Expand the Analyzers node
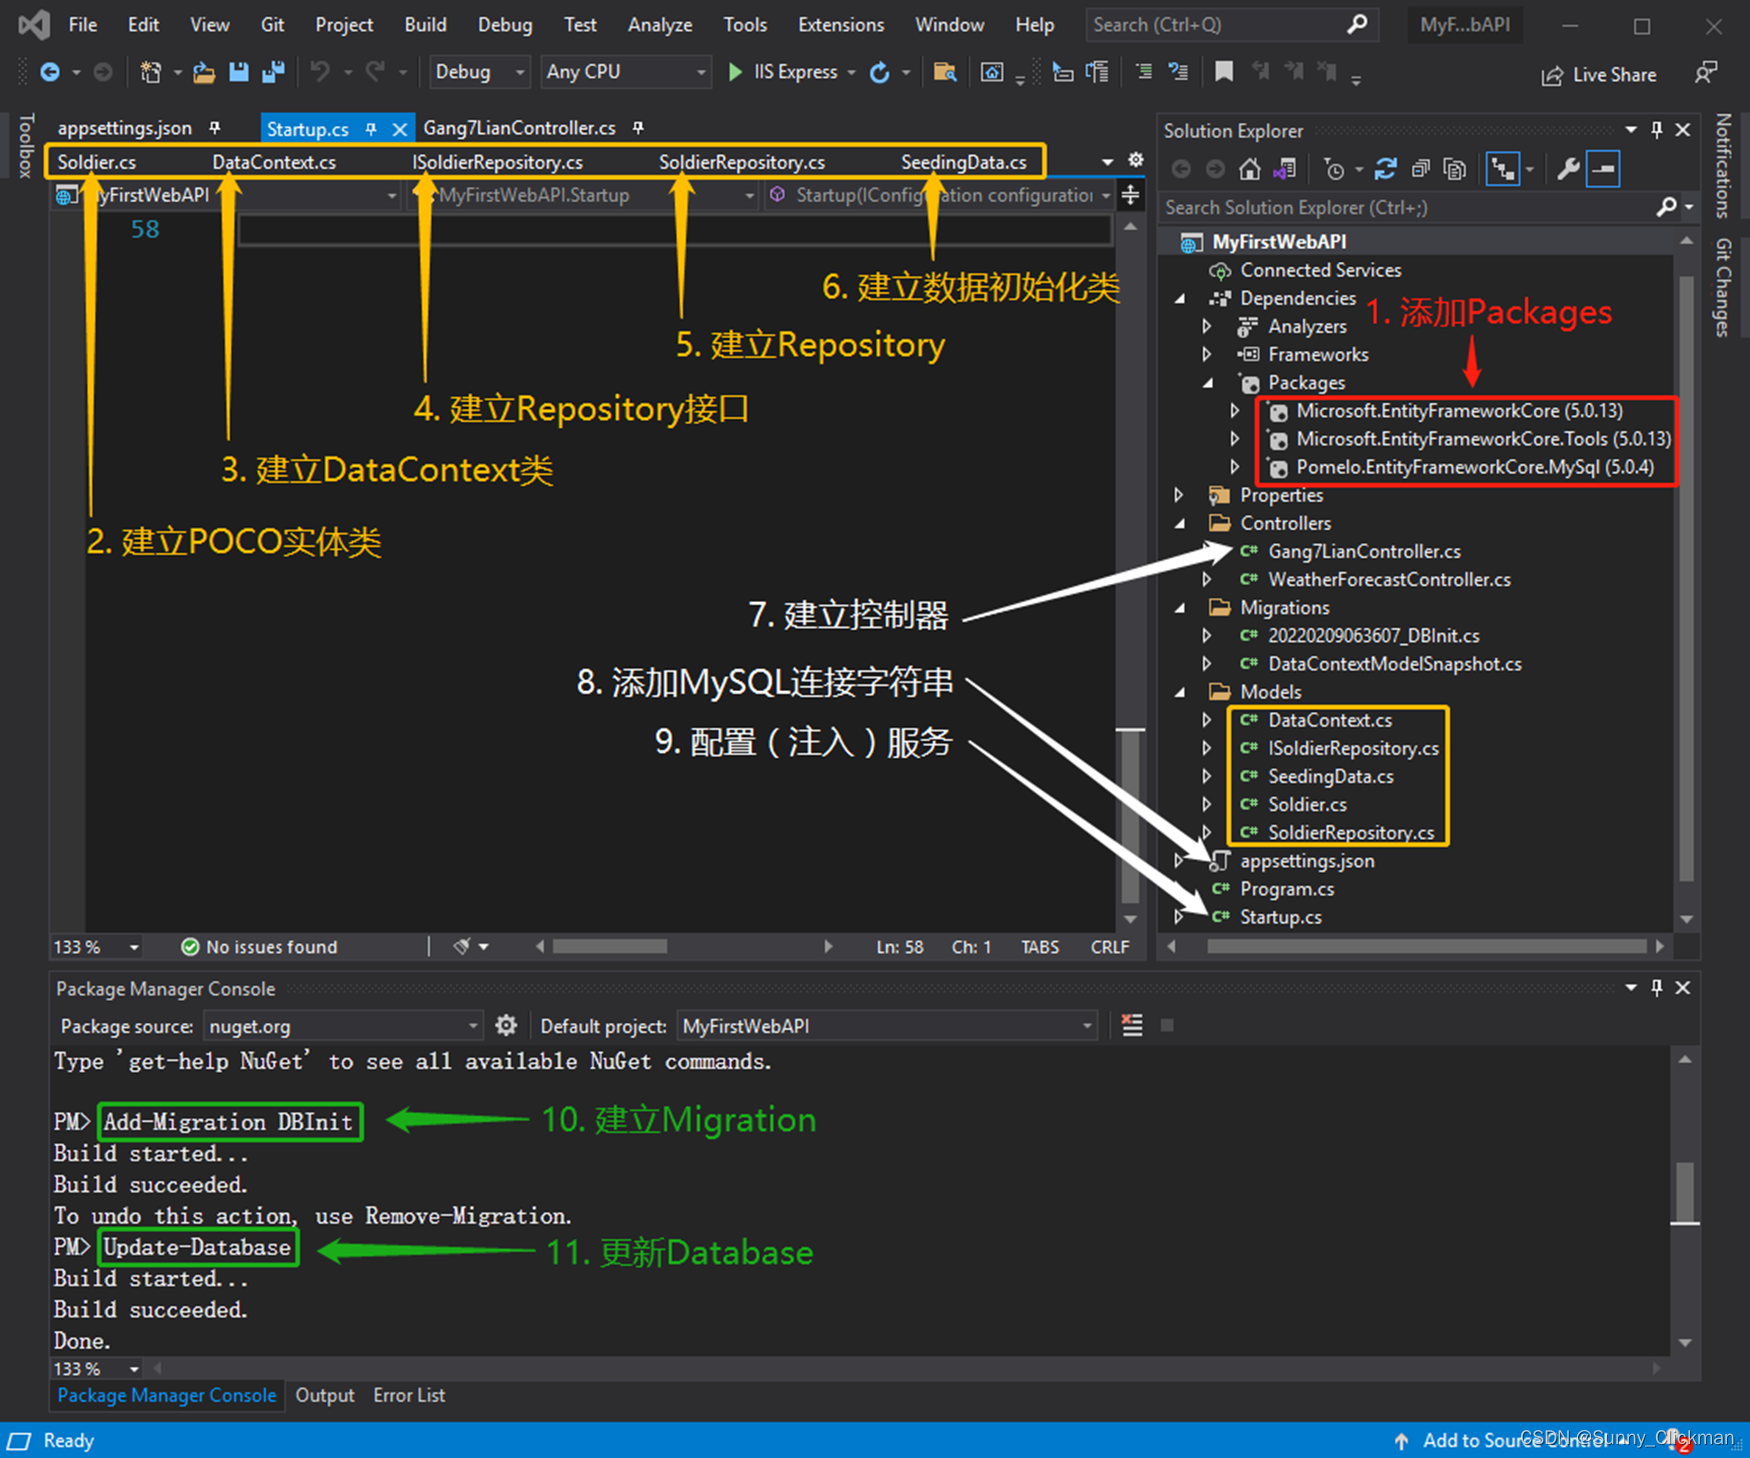This screenshot has width=1750, height=1458. (1207, 326)
